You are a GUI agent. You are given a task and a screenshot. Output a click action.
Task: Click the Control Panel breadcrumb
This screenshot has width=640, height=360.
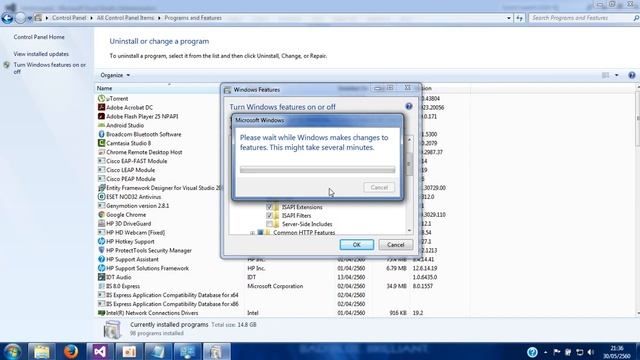point(69,18)
